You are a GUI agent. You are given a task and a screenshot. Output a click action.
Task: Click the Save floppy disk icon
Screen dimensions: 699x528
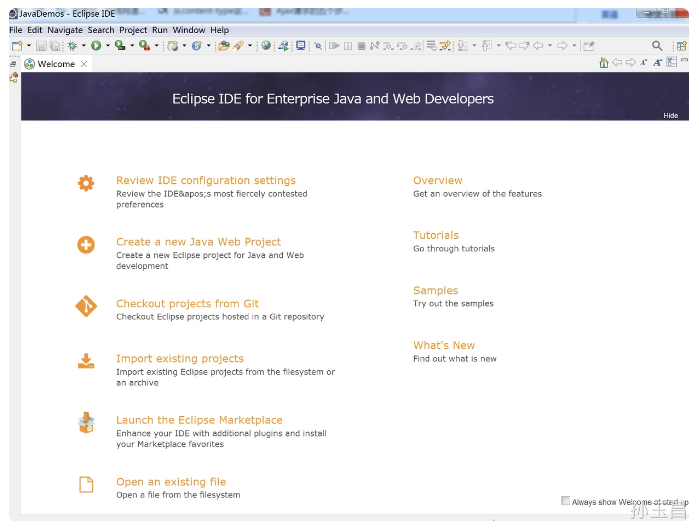pos(41,45)
